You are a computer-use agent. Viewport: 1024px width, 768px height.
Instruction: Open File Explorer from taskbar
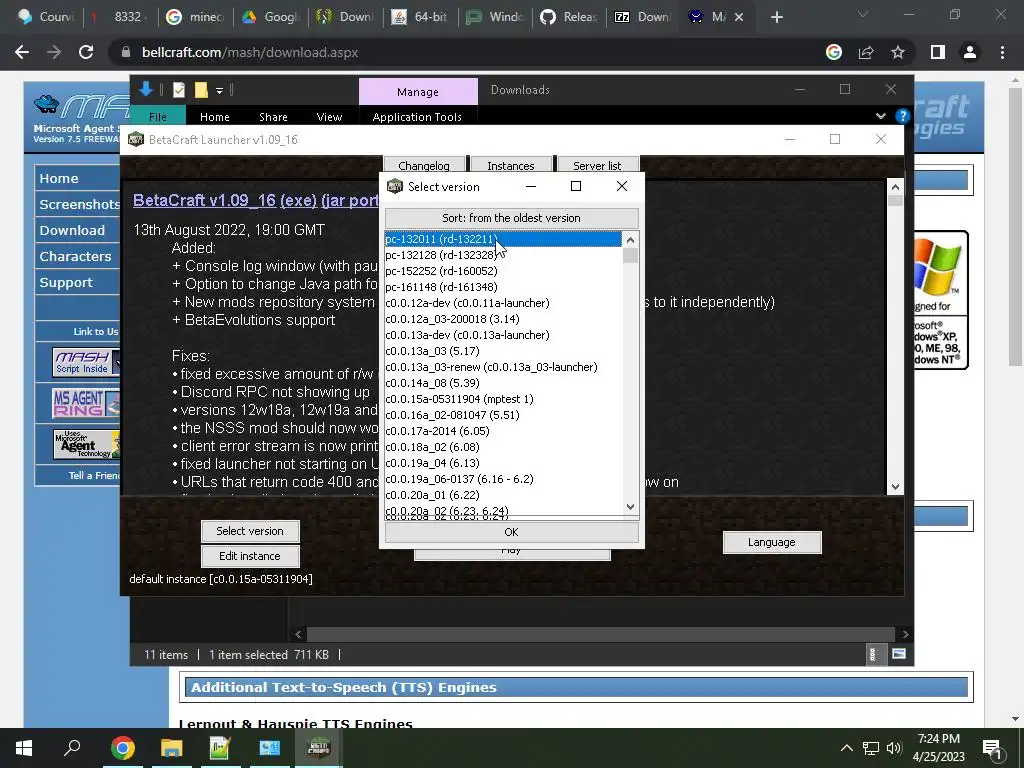click(172, 748)
